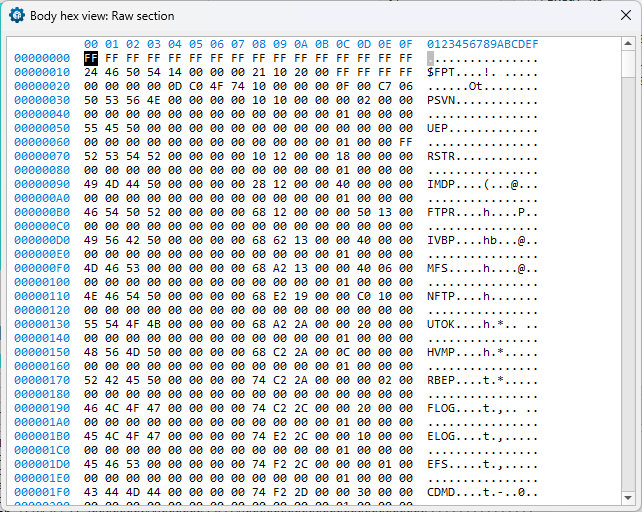Click offset address 00000180

coord(42,394)
